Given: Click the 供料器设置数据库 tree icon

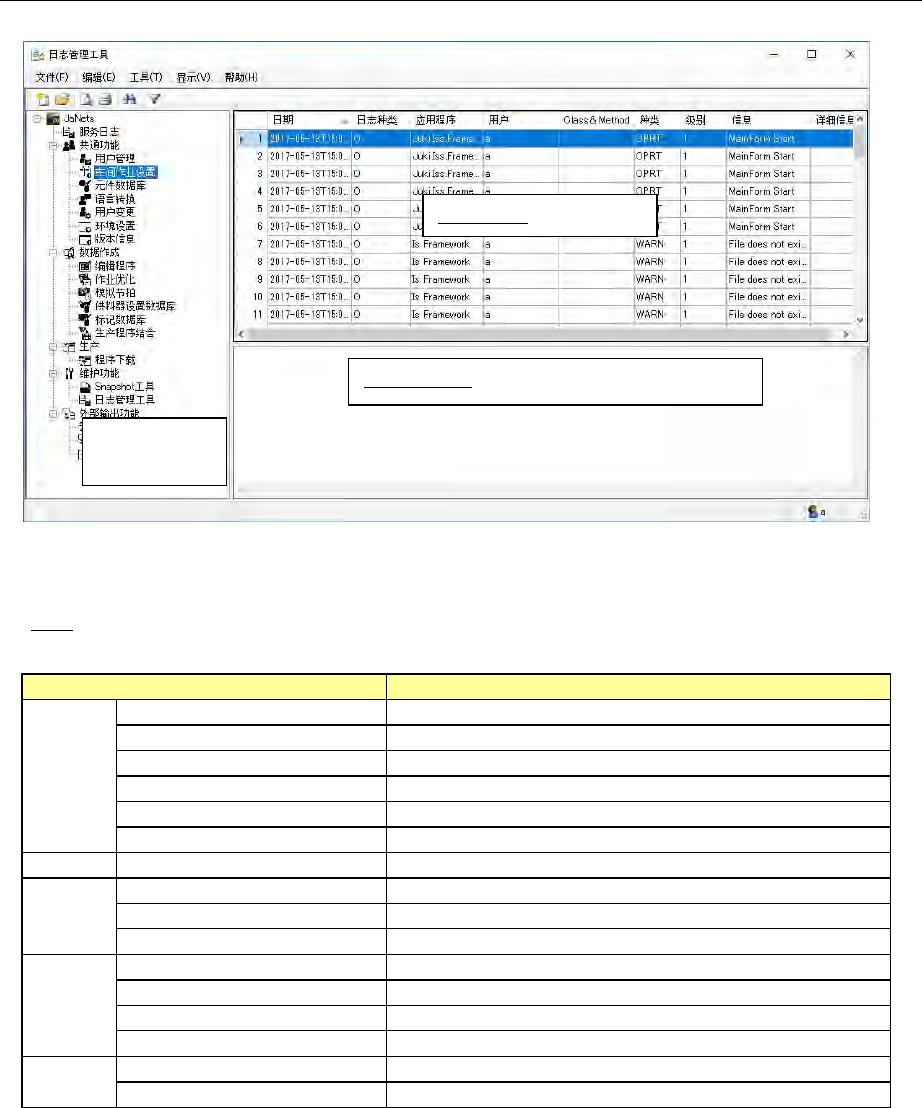Looking at the screenshot, I should 85,306.
